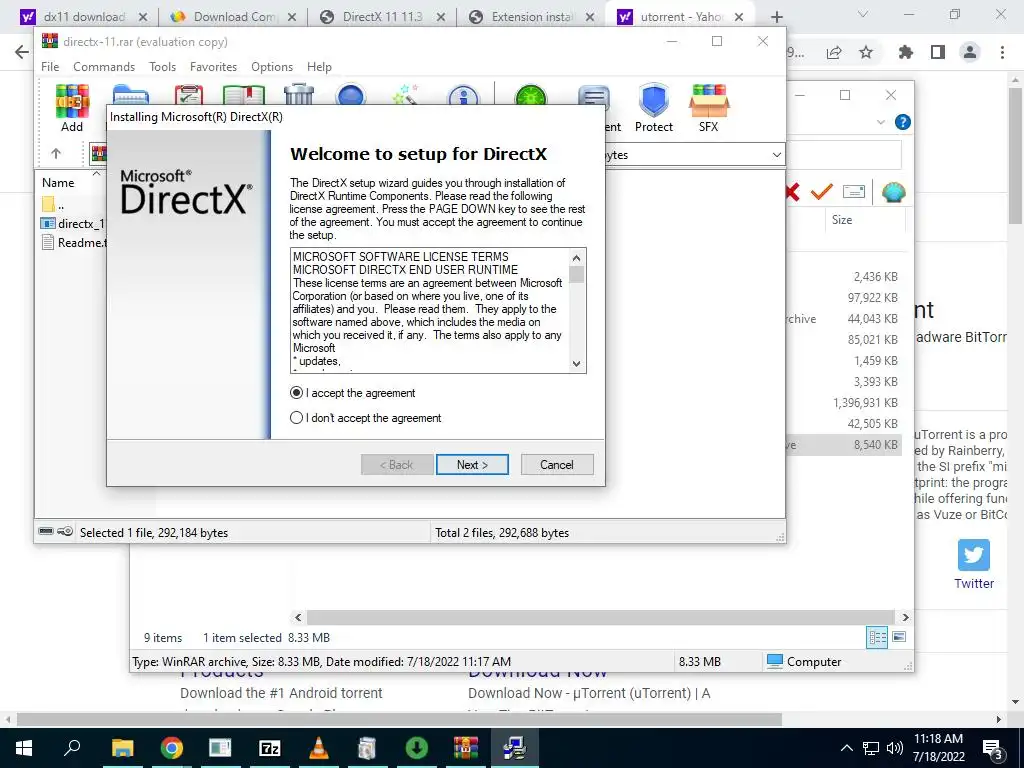Screen dimensions: 1024x768
Task: Open the Chrome three-dot menu
Action: click(1002, 52)
